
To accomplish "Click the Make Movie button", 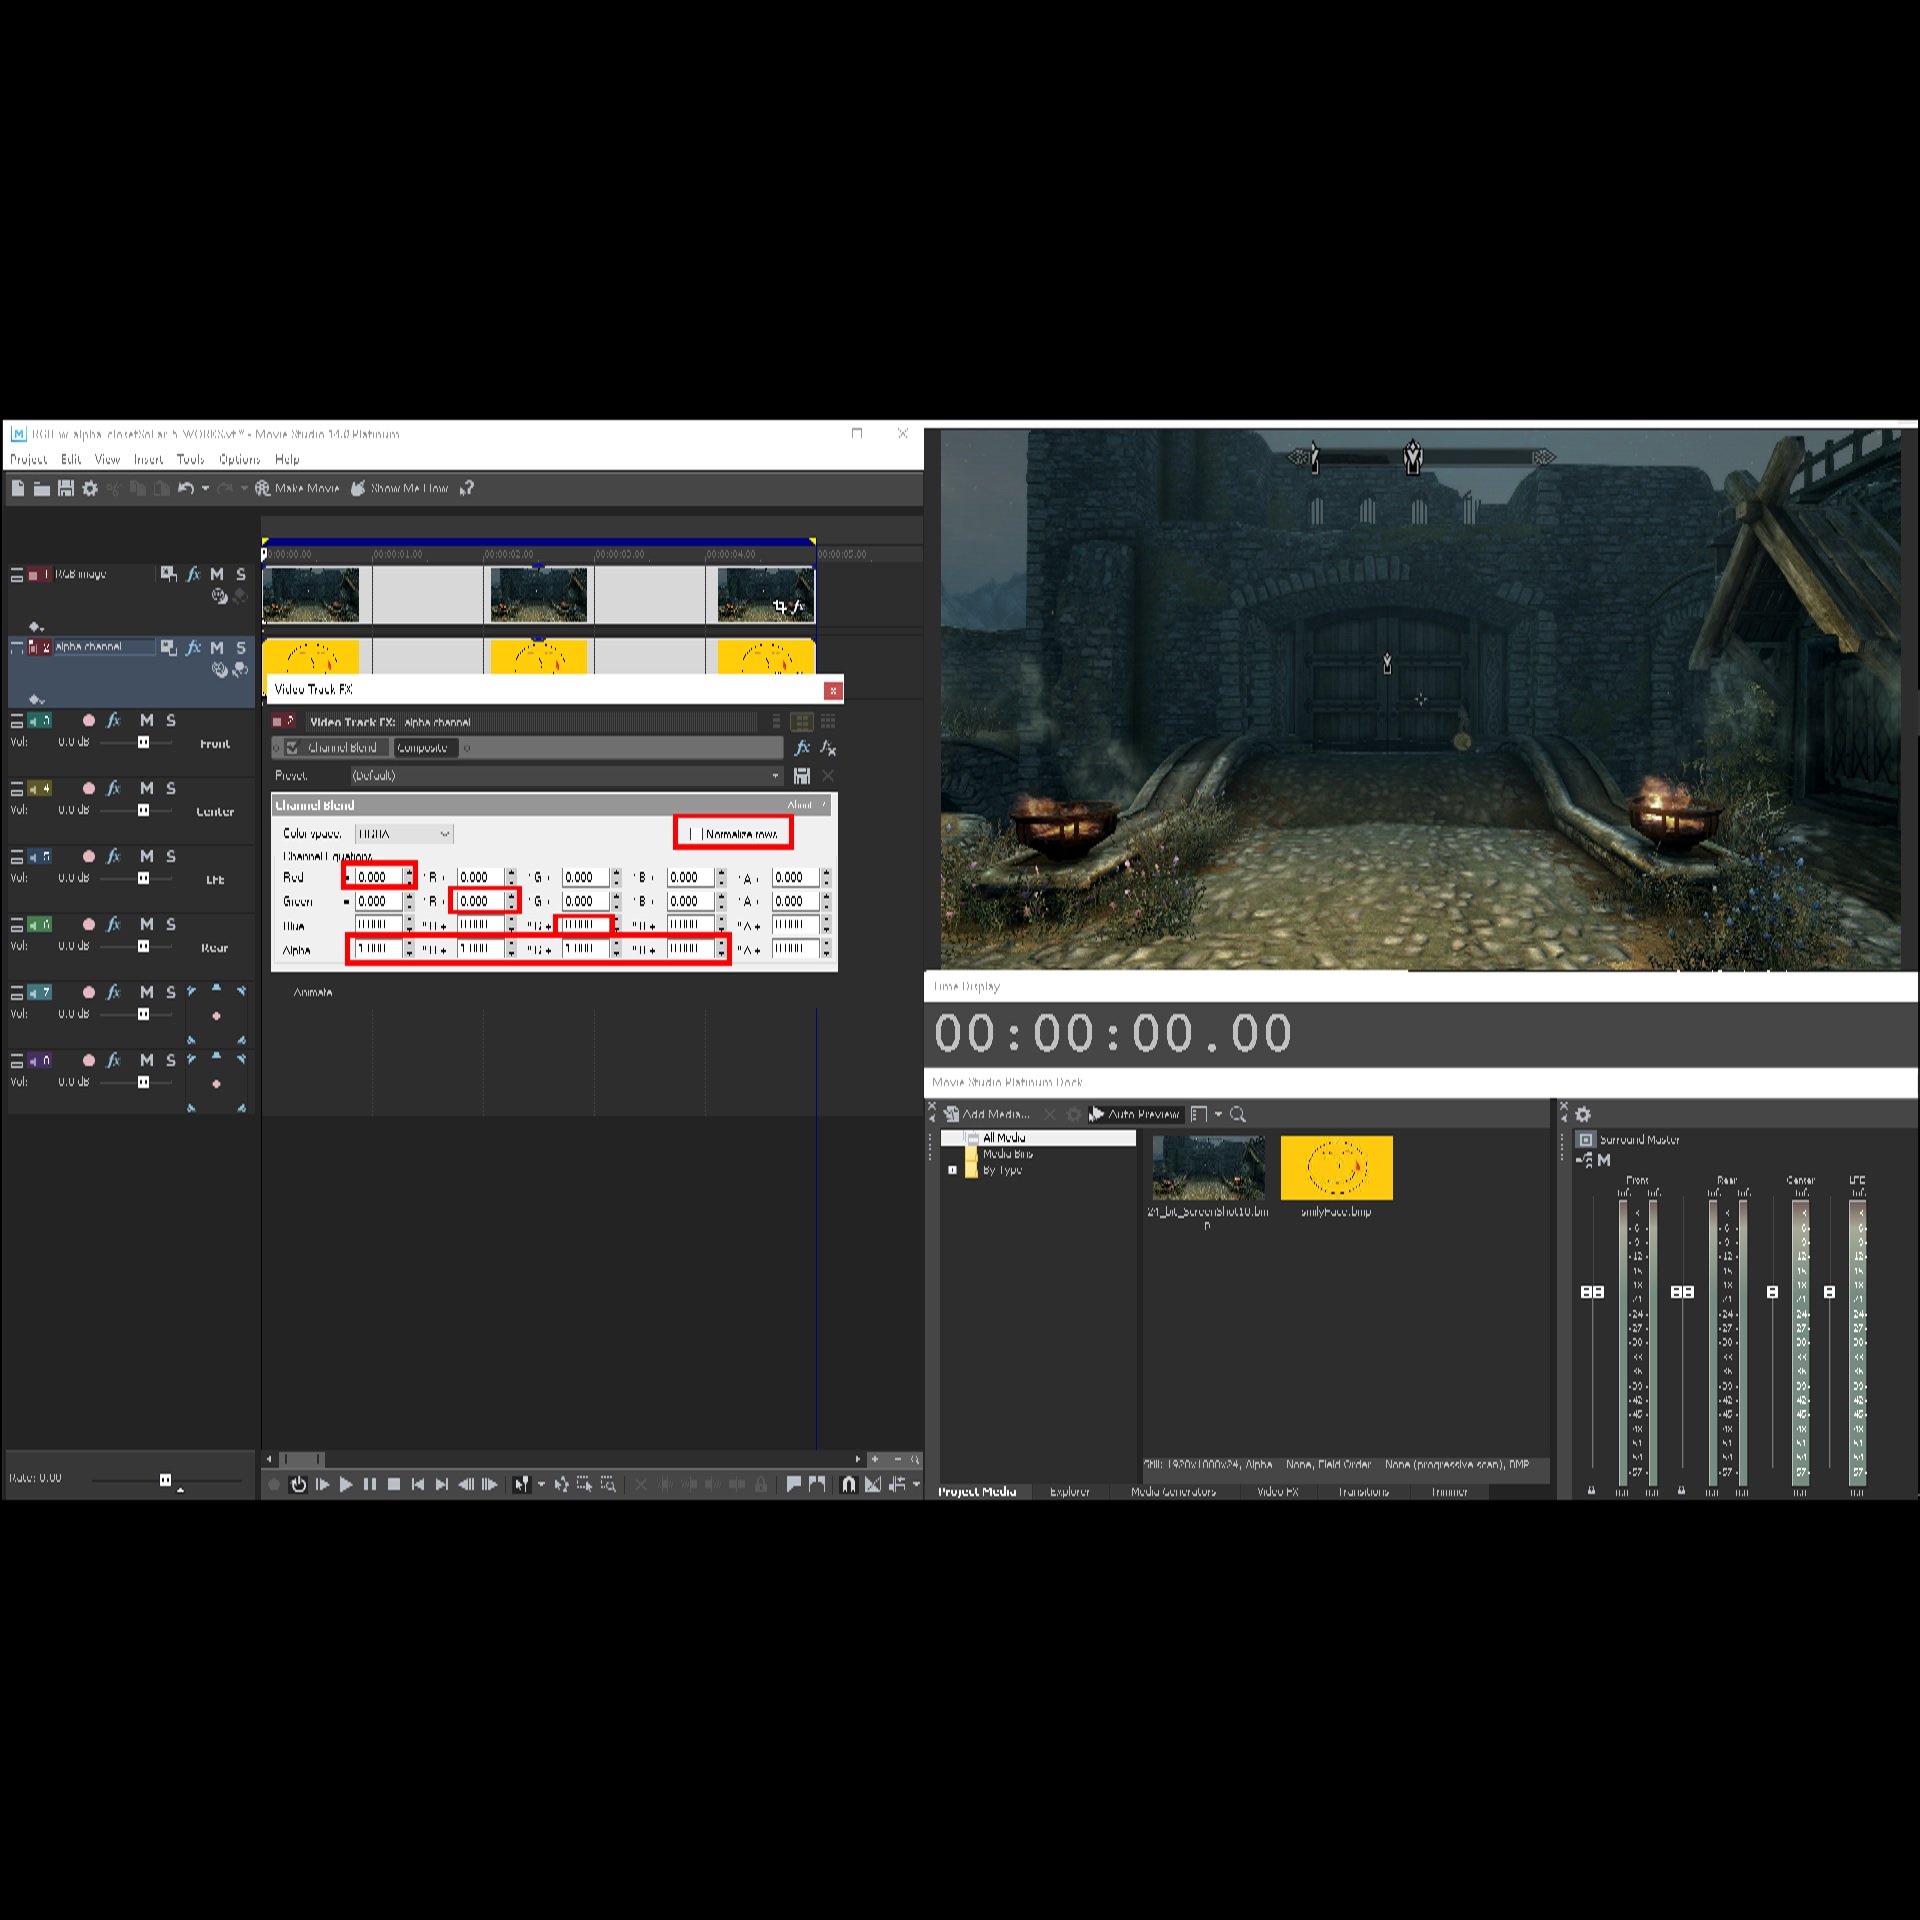I will pyautogui.click(x=297, y=488).
